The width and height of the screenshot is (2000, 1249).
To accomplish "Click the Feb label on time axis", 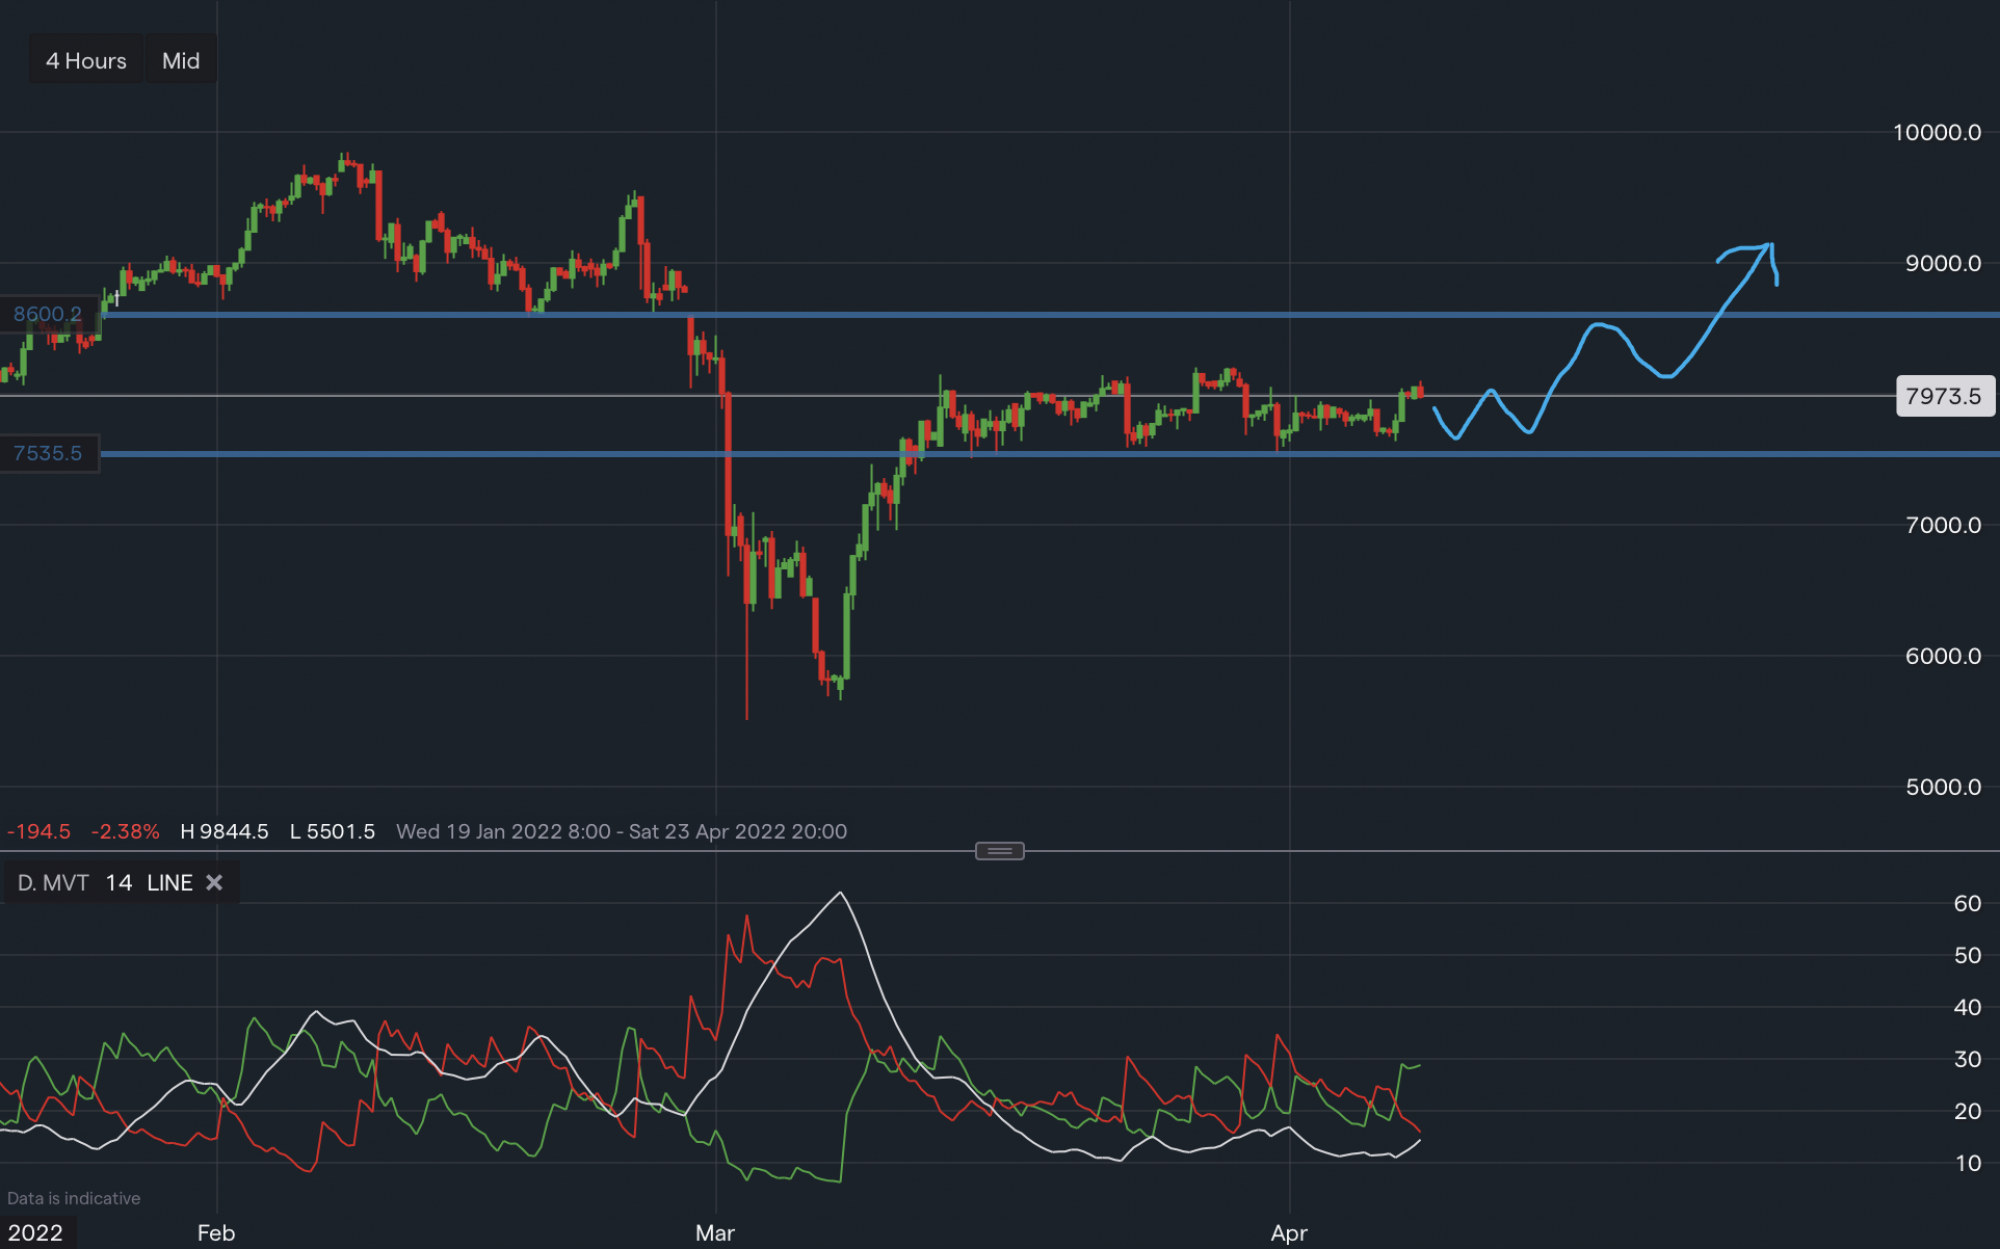I will click(x=216, y=1233).
